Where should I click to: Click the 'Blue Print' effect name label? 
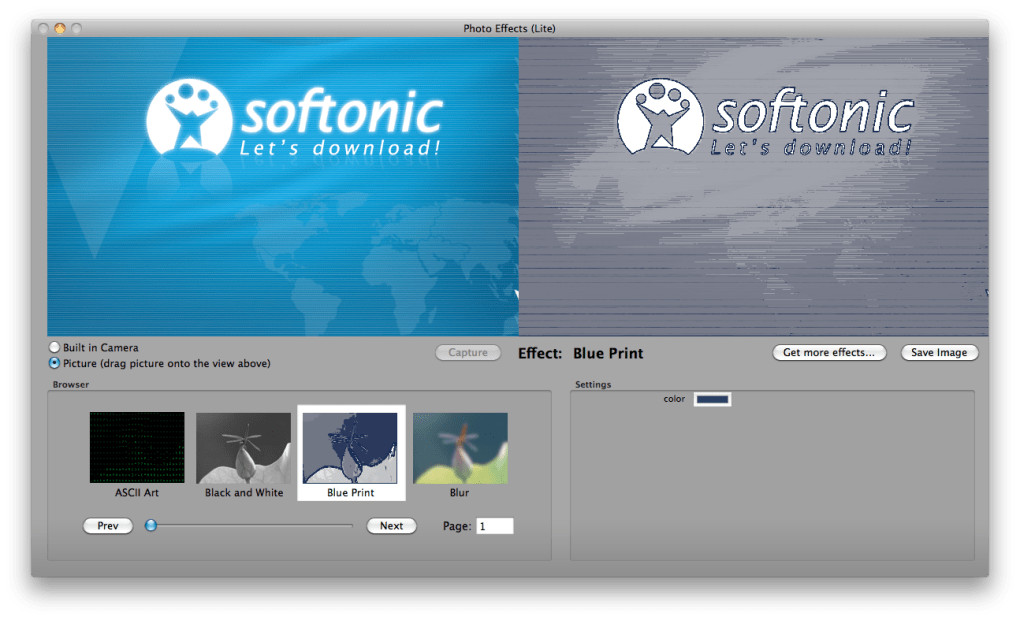pos(608,353)
